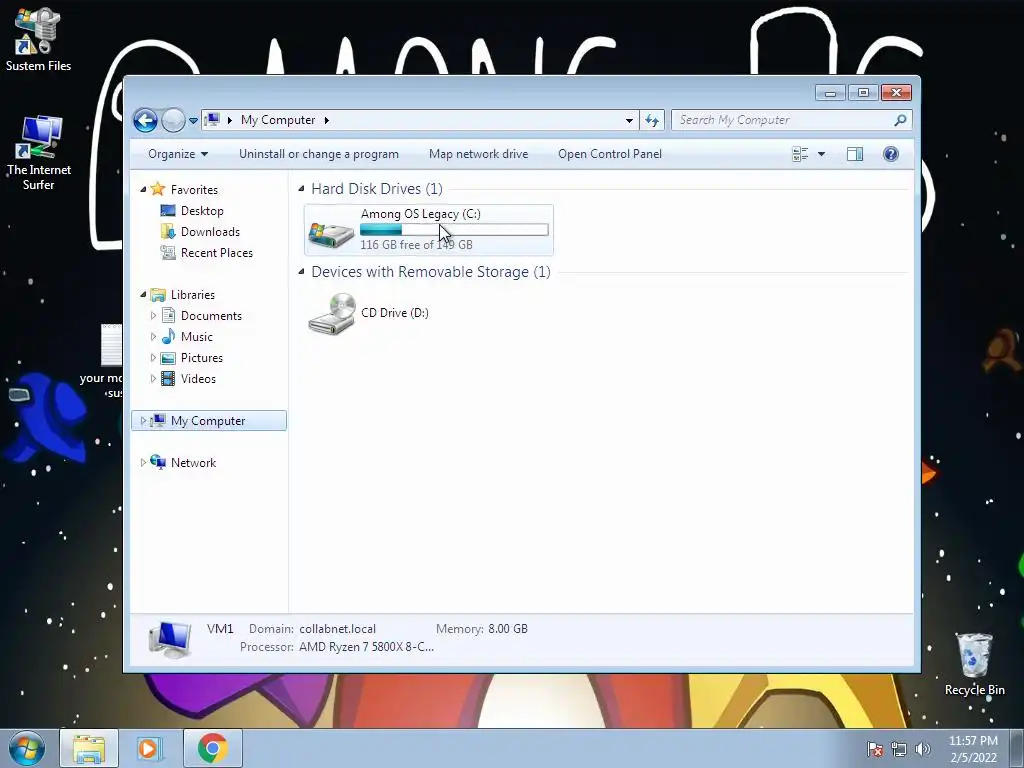This screenshot has width=1024, height=768.
Task: Click the CD Drive (D:) label
Action: [394, 313]
